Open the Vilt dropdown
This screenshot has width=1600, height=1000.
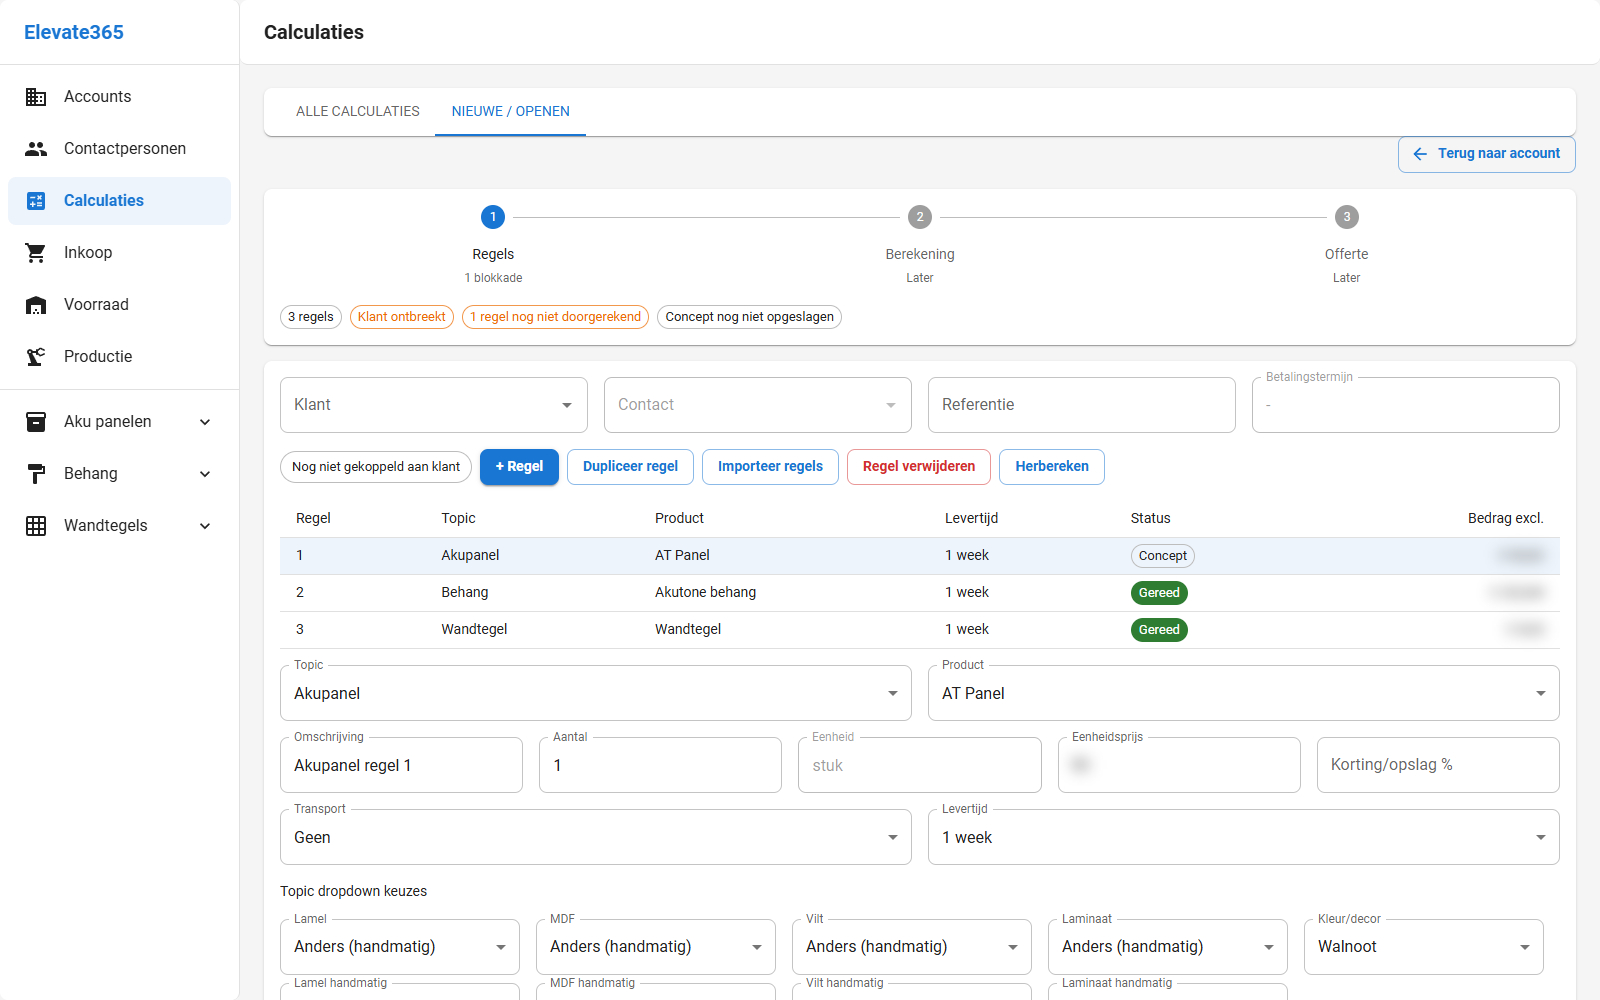point(912,947)
